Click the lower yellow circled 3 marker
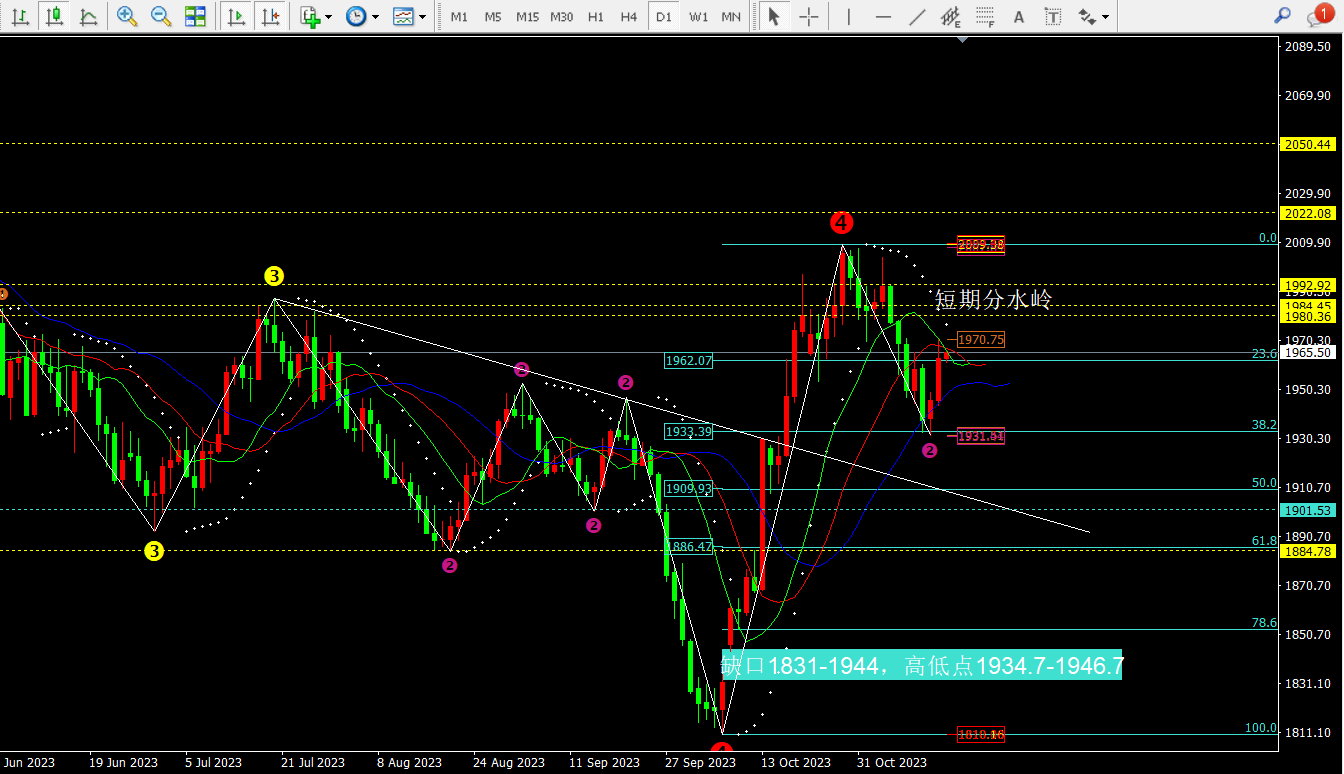This screenshot has height=774, width=1344. (x=153, y=550)
